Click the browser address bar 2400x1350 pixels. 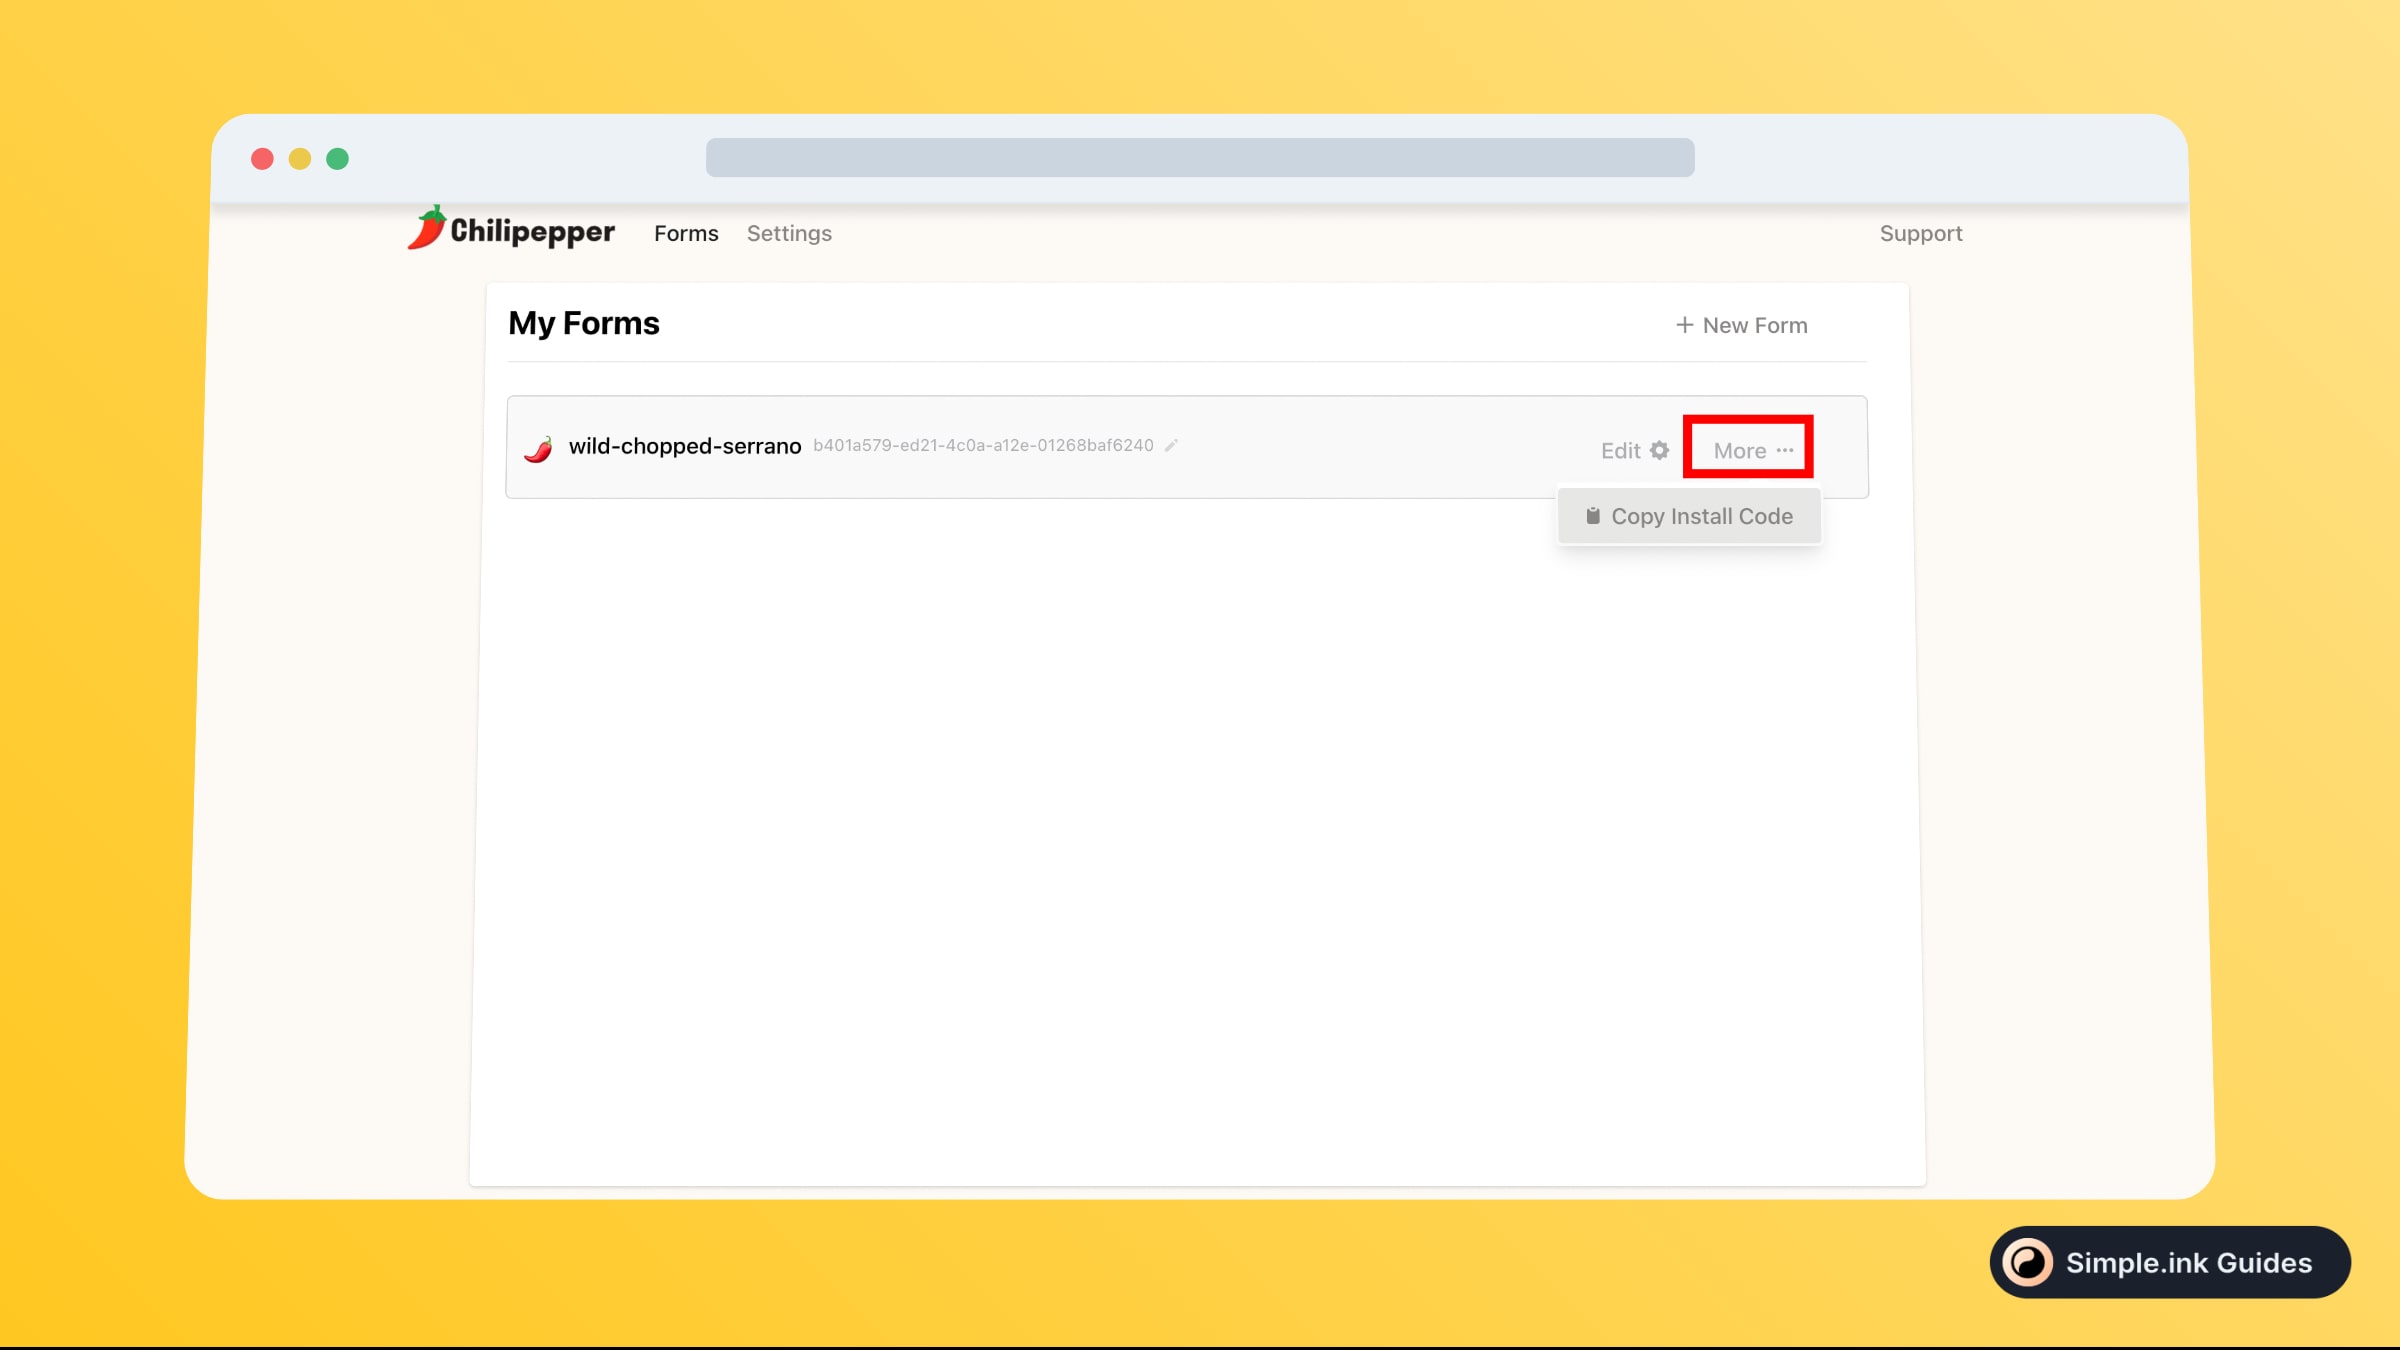coord(1200,157)
